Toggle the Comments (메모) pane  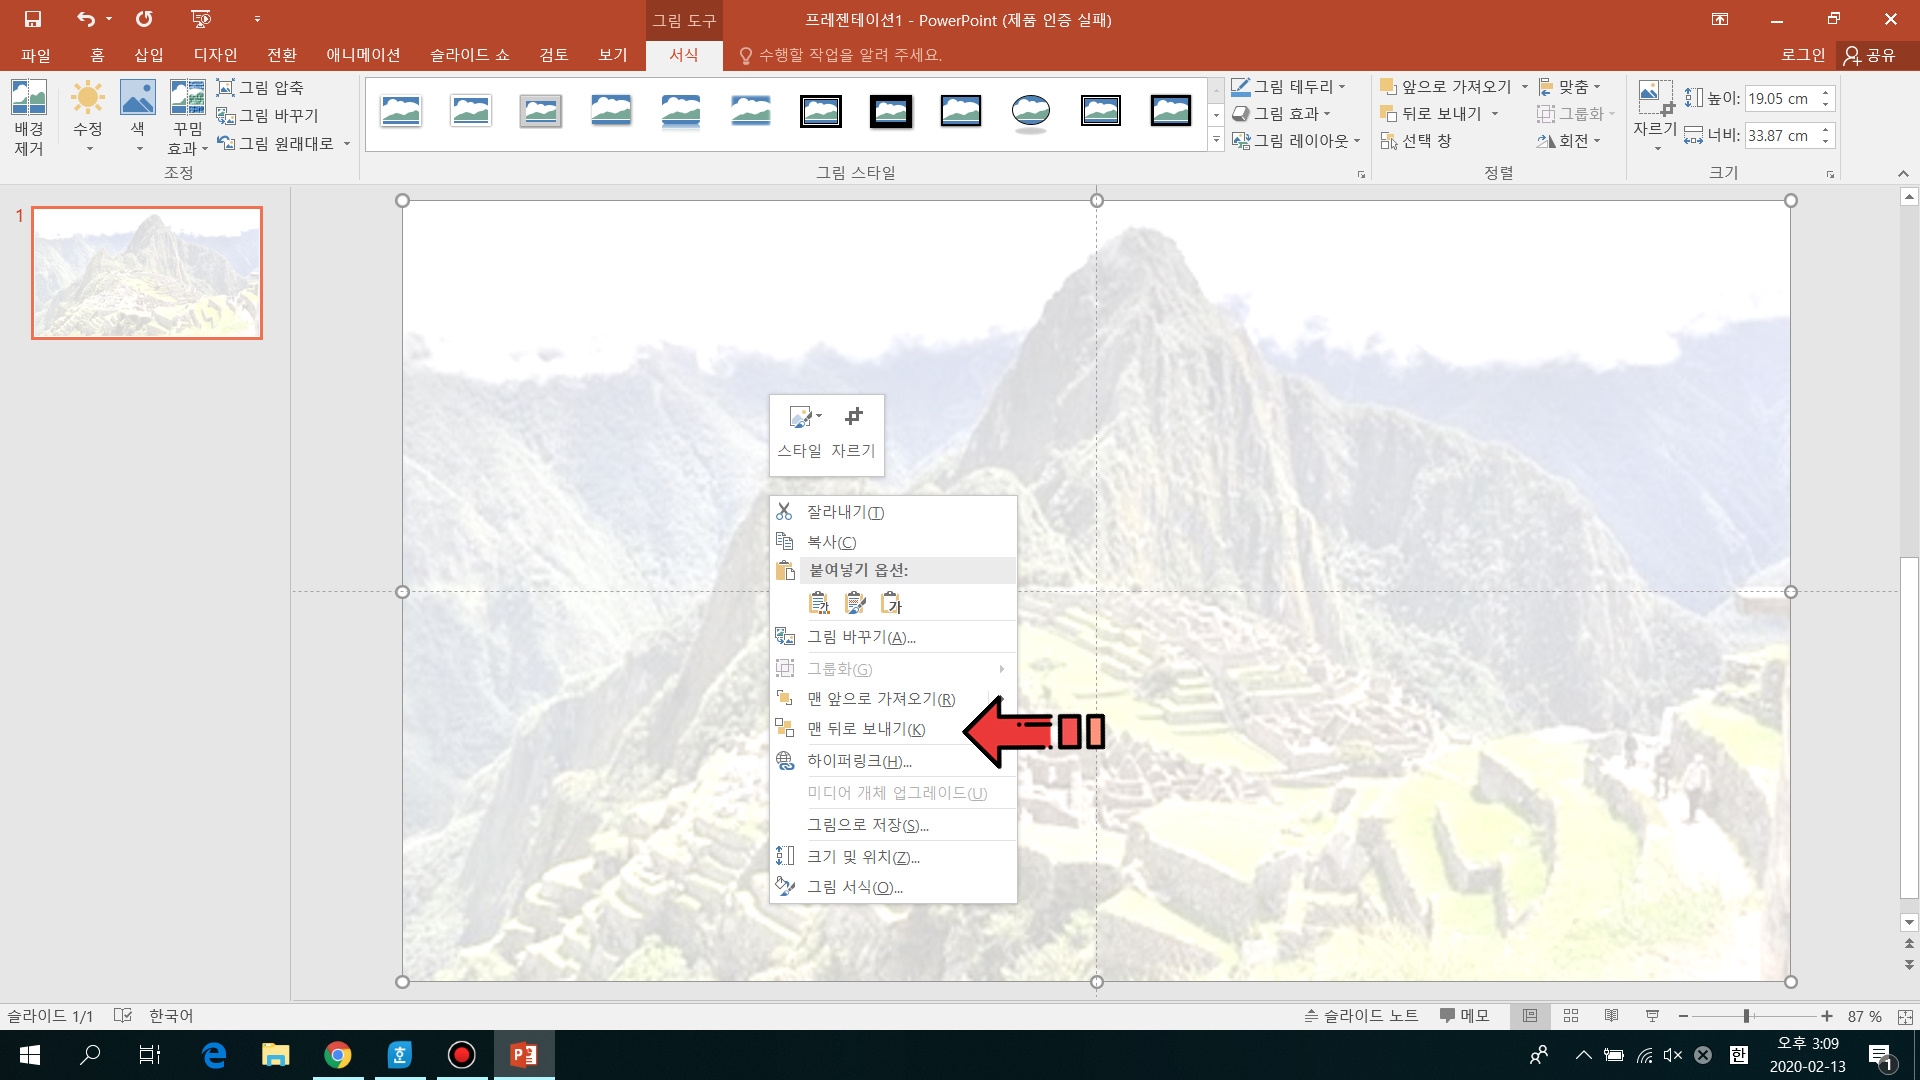coord(1464,1016)
